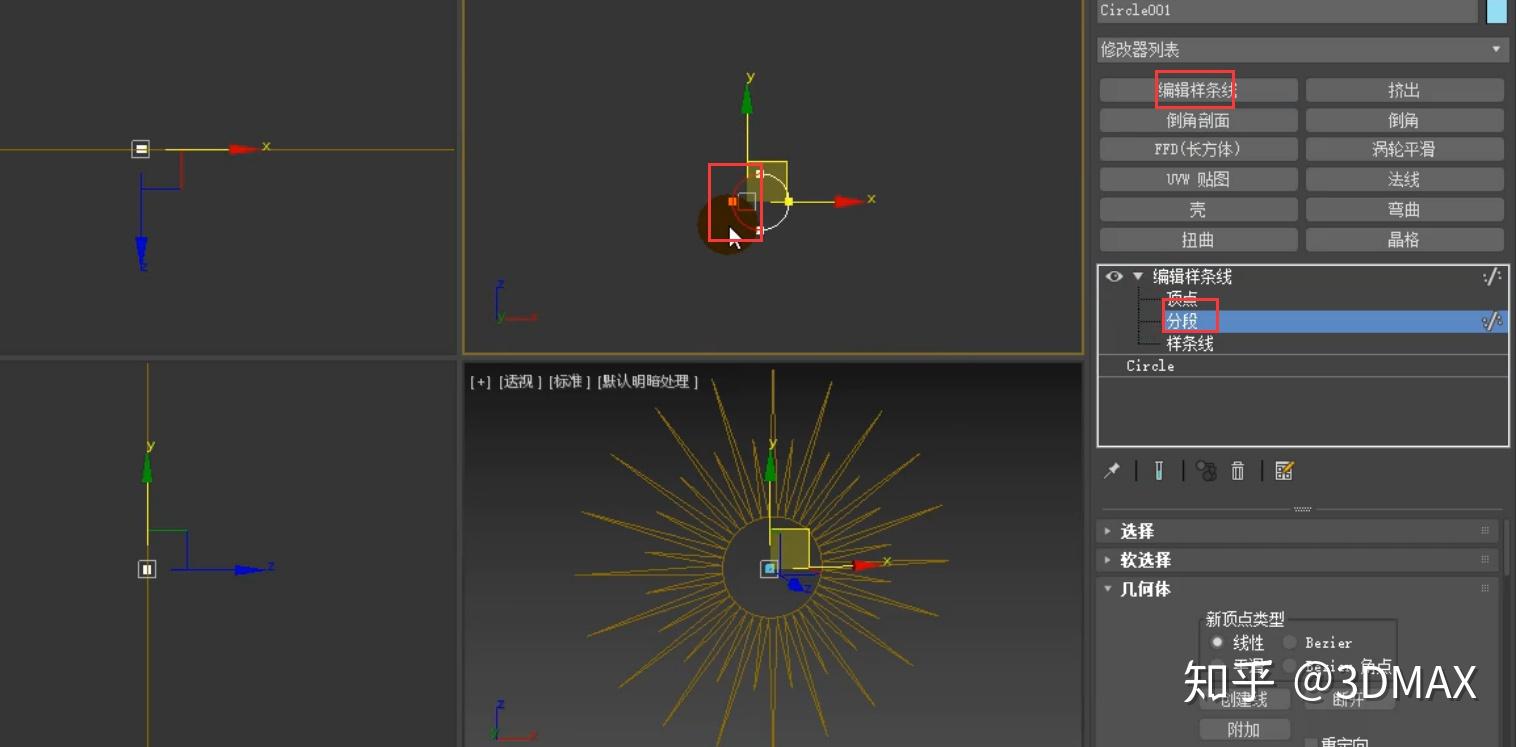Select the Pin Stack icon
Viewport: 1517px width, 747px height.
(1111, 470)
